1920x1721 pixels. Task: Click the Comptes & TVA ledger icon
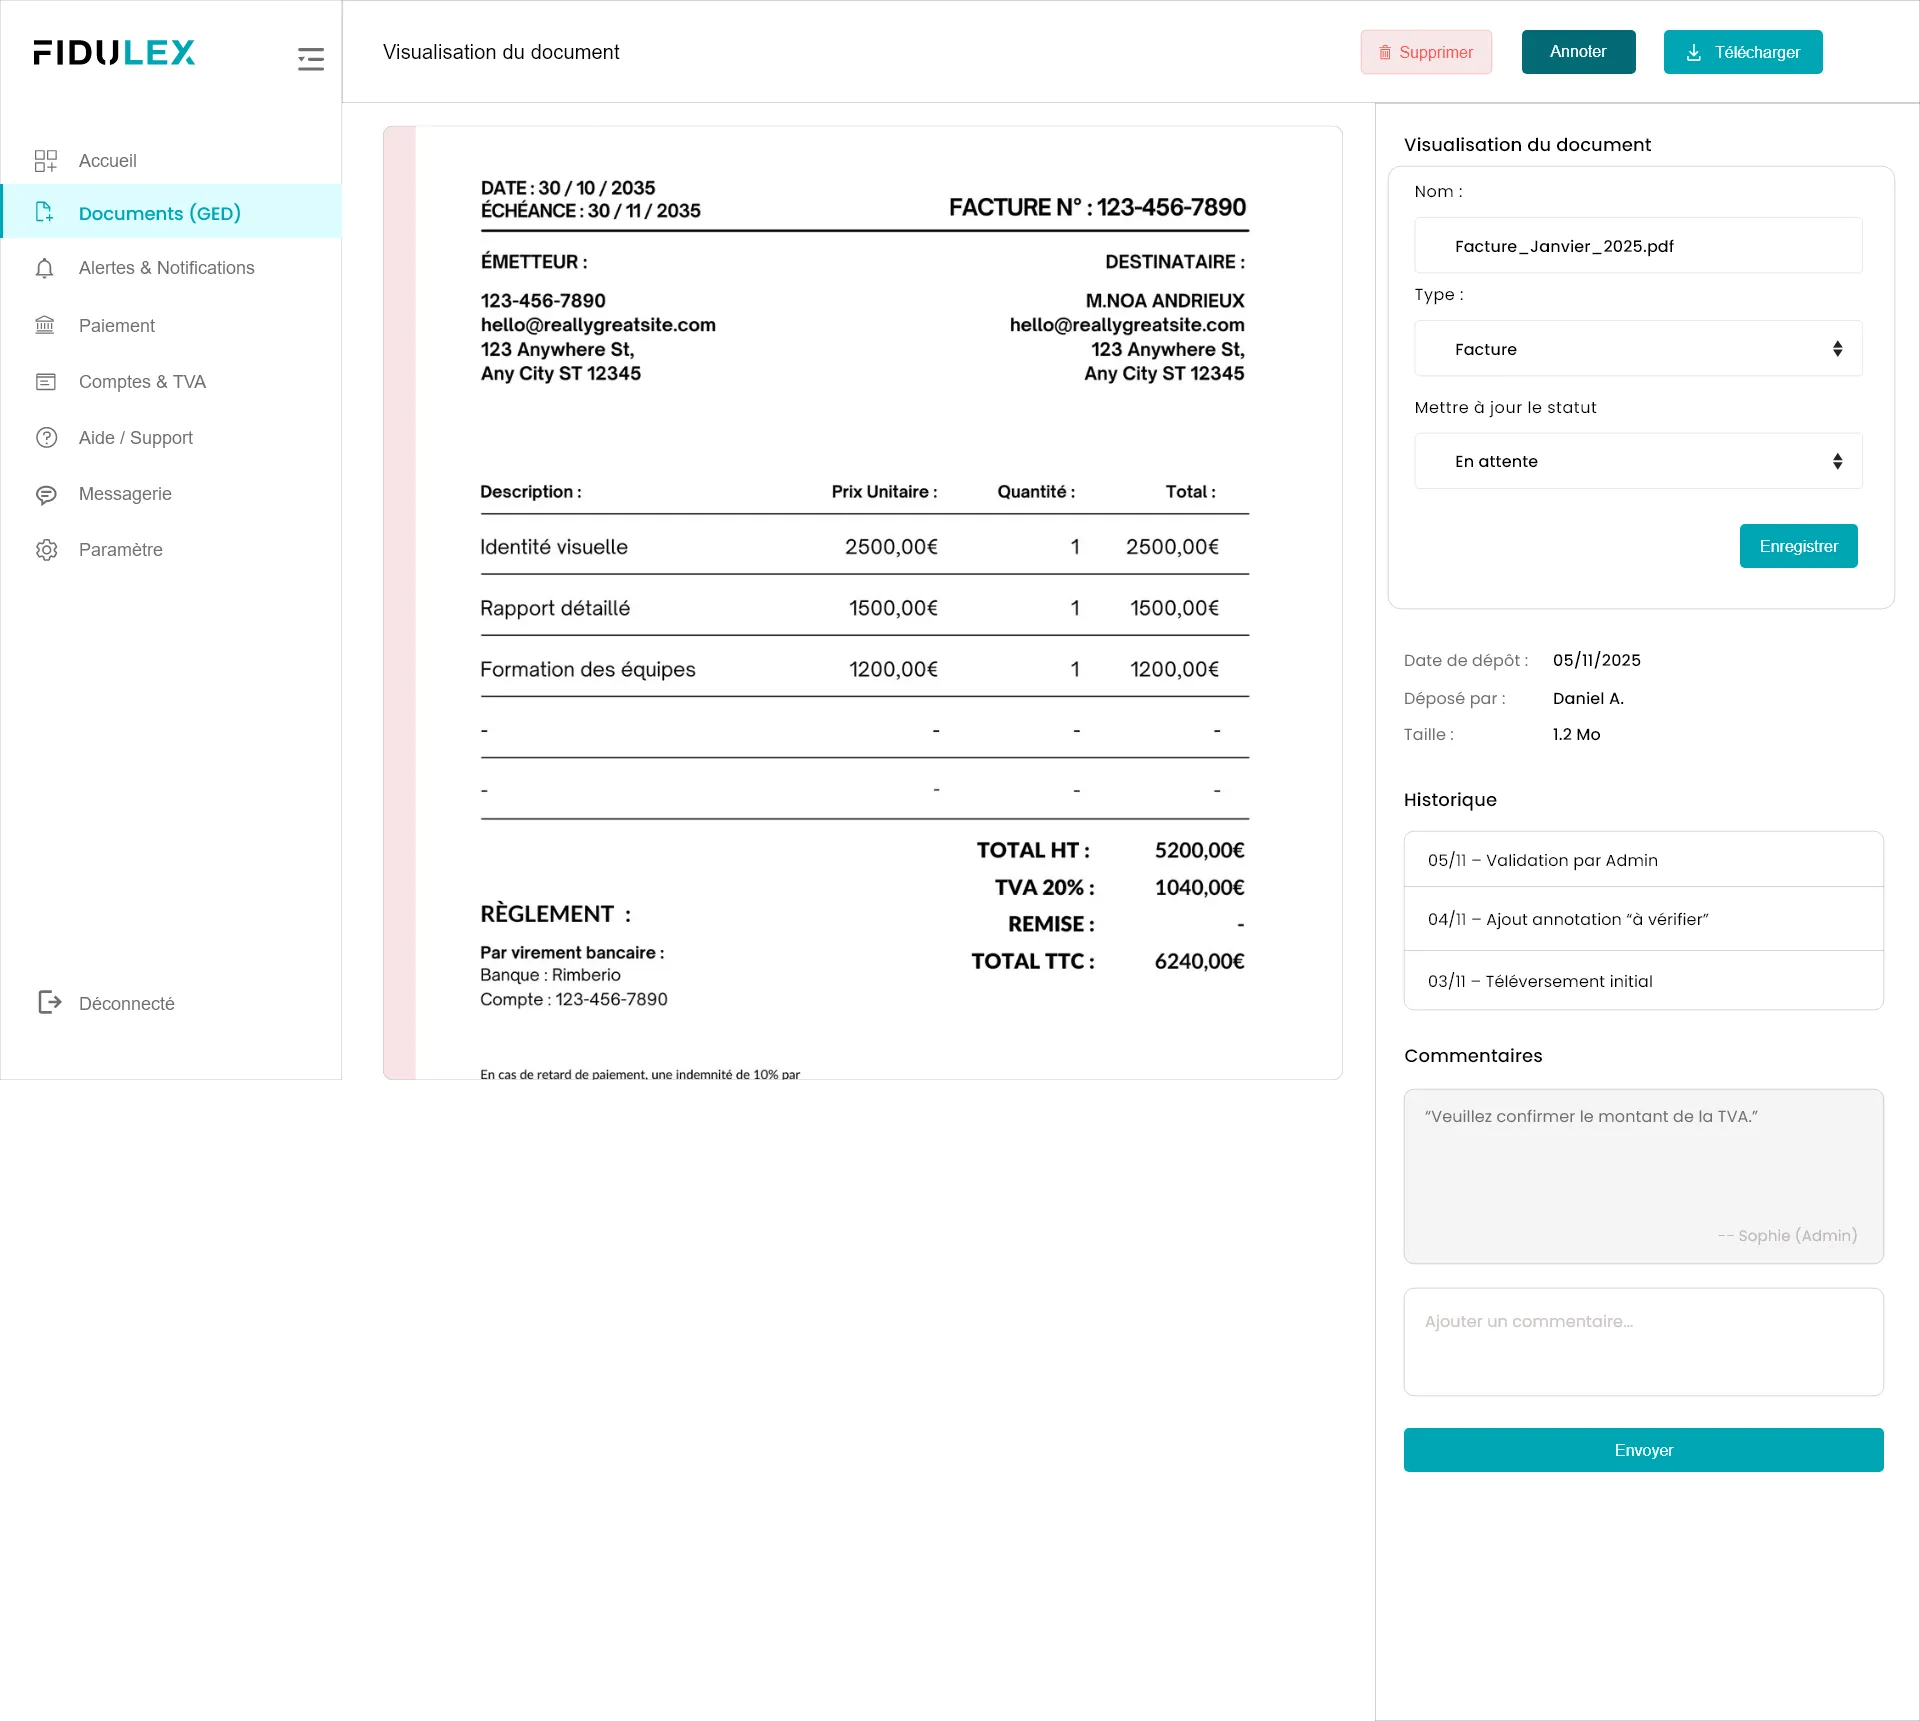click(x=46, y=382)
